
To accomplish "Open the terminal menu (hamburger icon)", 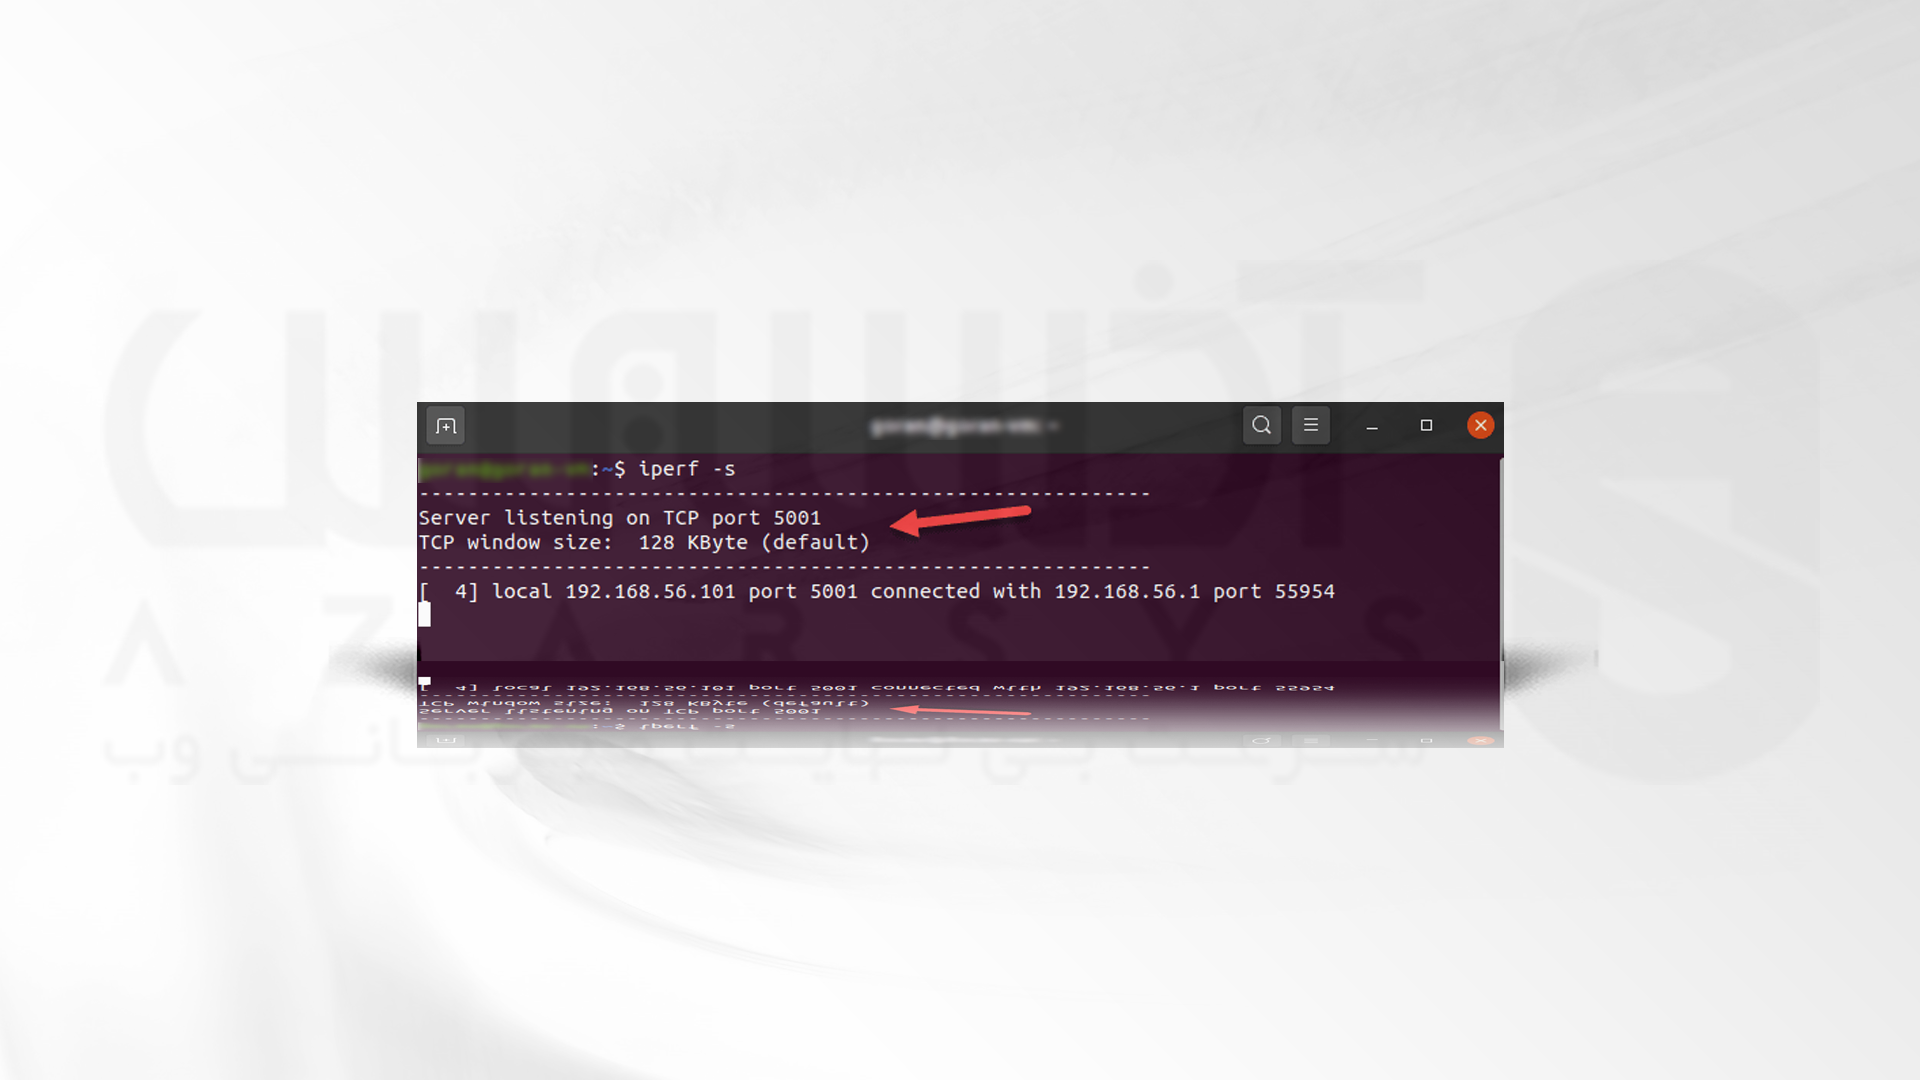I will pyautogui.click(x=1311, y=425).
